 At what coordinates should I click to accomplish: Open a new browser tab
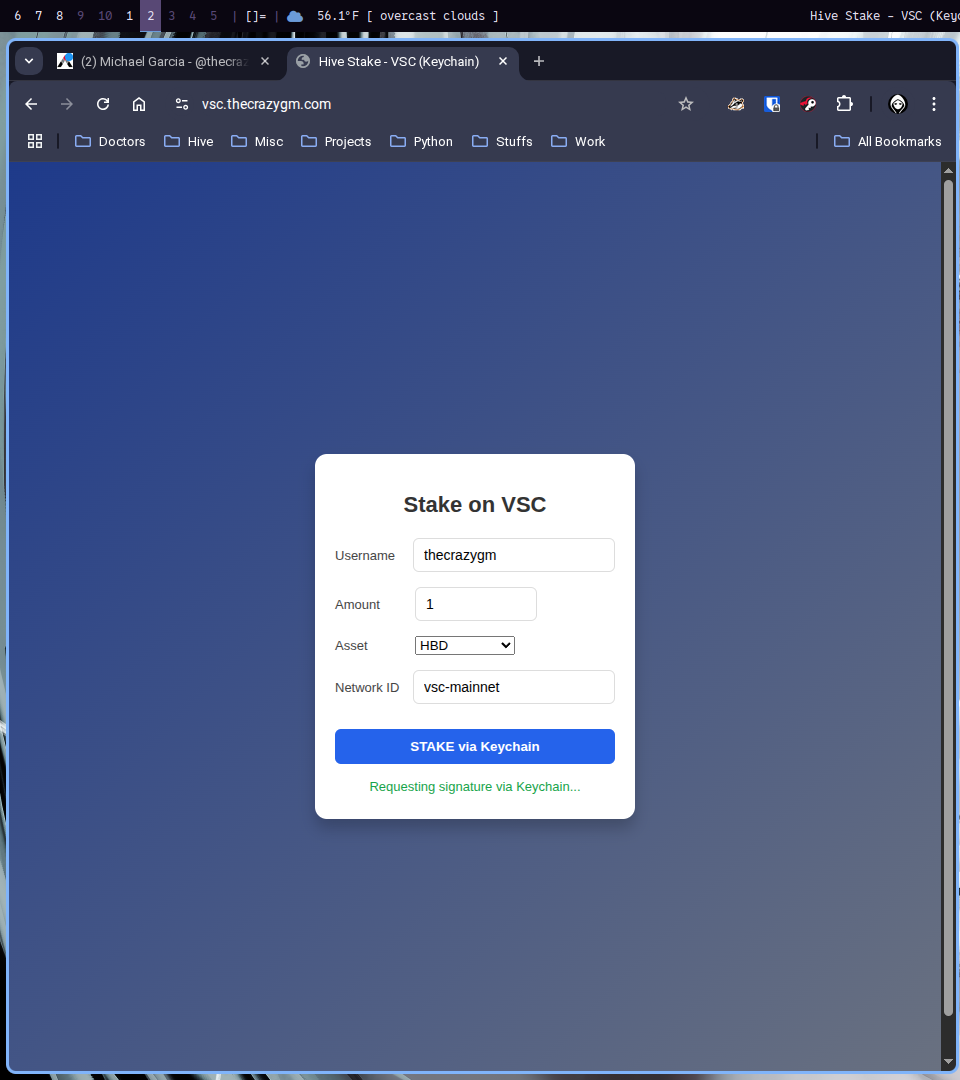tap(539, 61)
